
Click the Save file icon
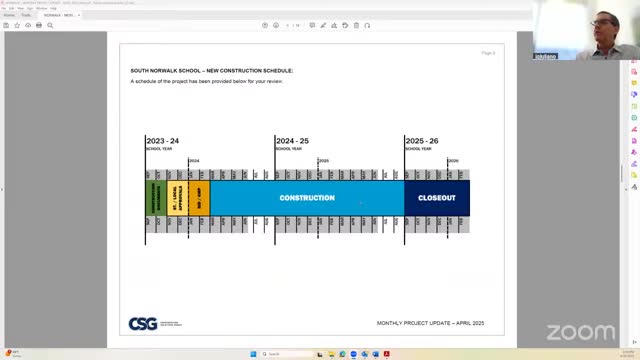point(6,25)
